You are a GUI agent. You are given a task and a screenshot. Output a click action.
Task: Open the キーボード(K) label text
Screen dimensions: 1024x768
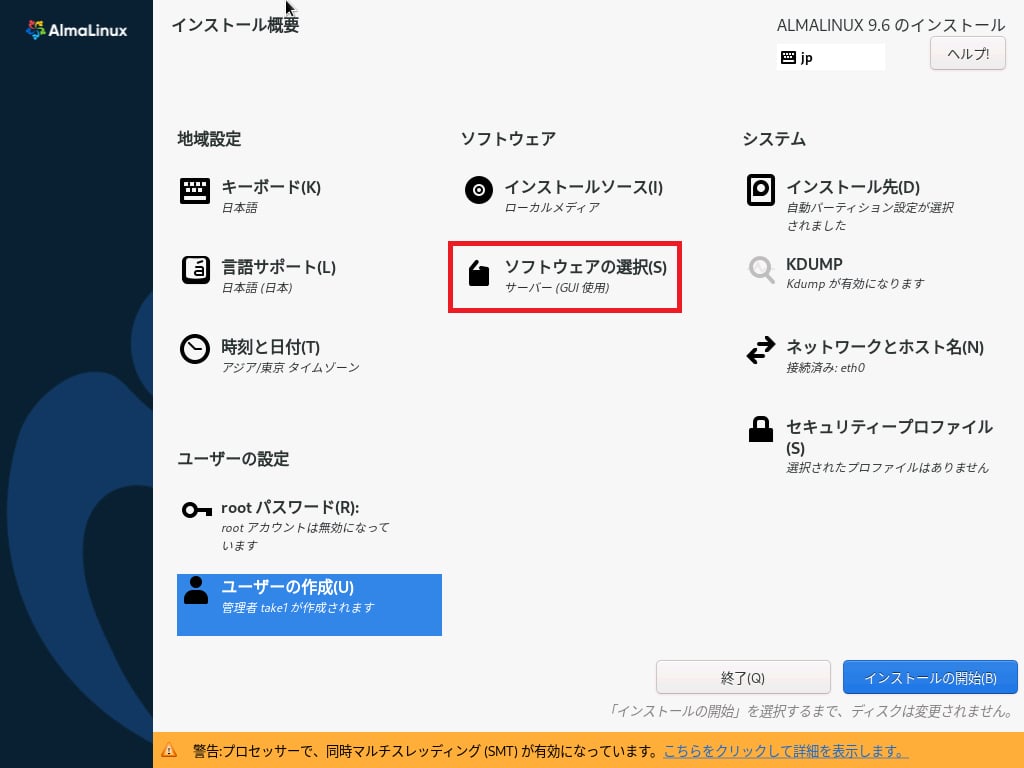point(271,187)
